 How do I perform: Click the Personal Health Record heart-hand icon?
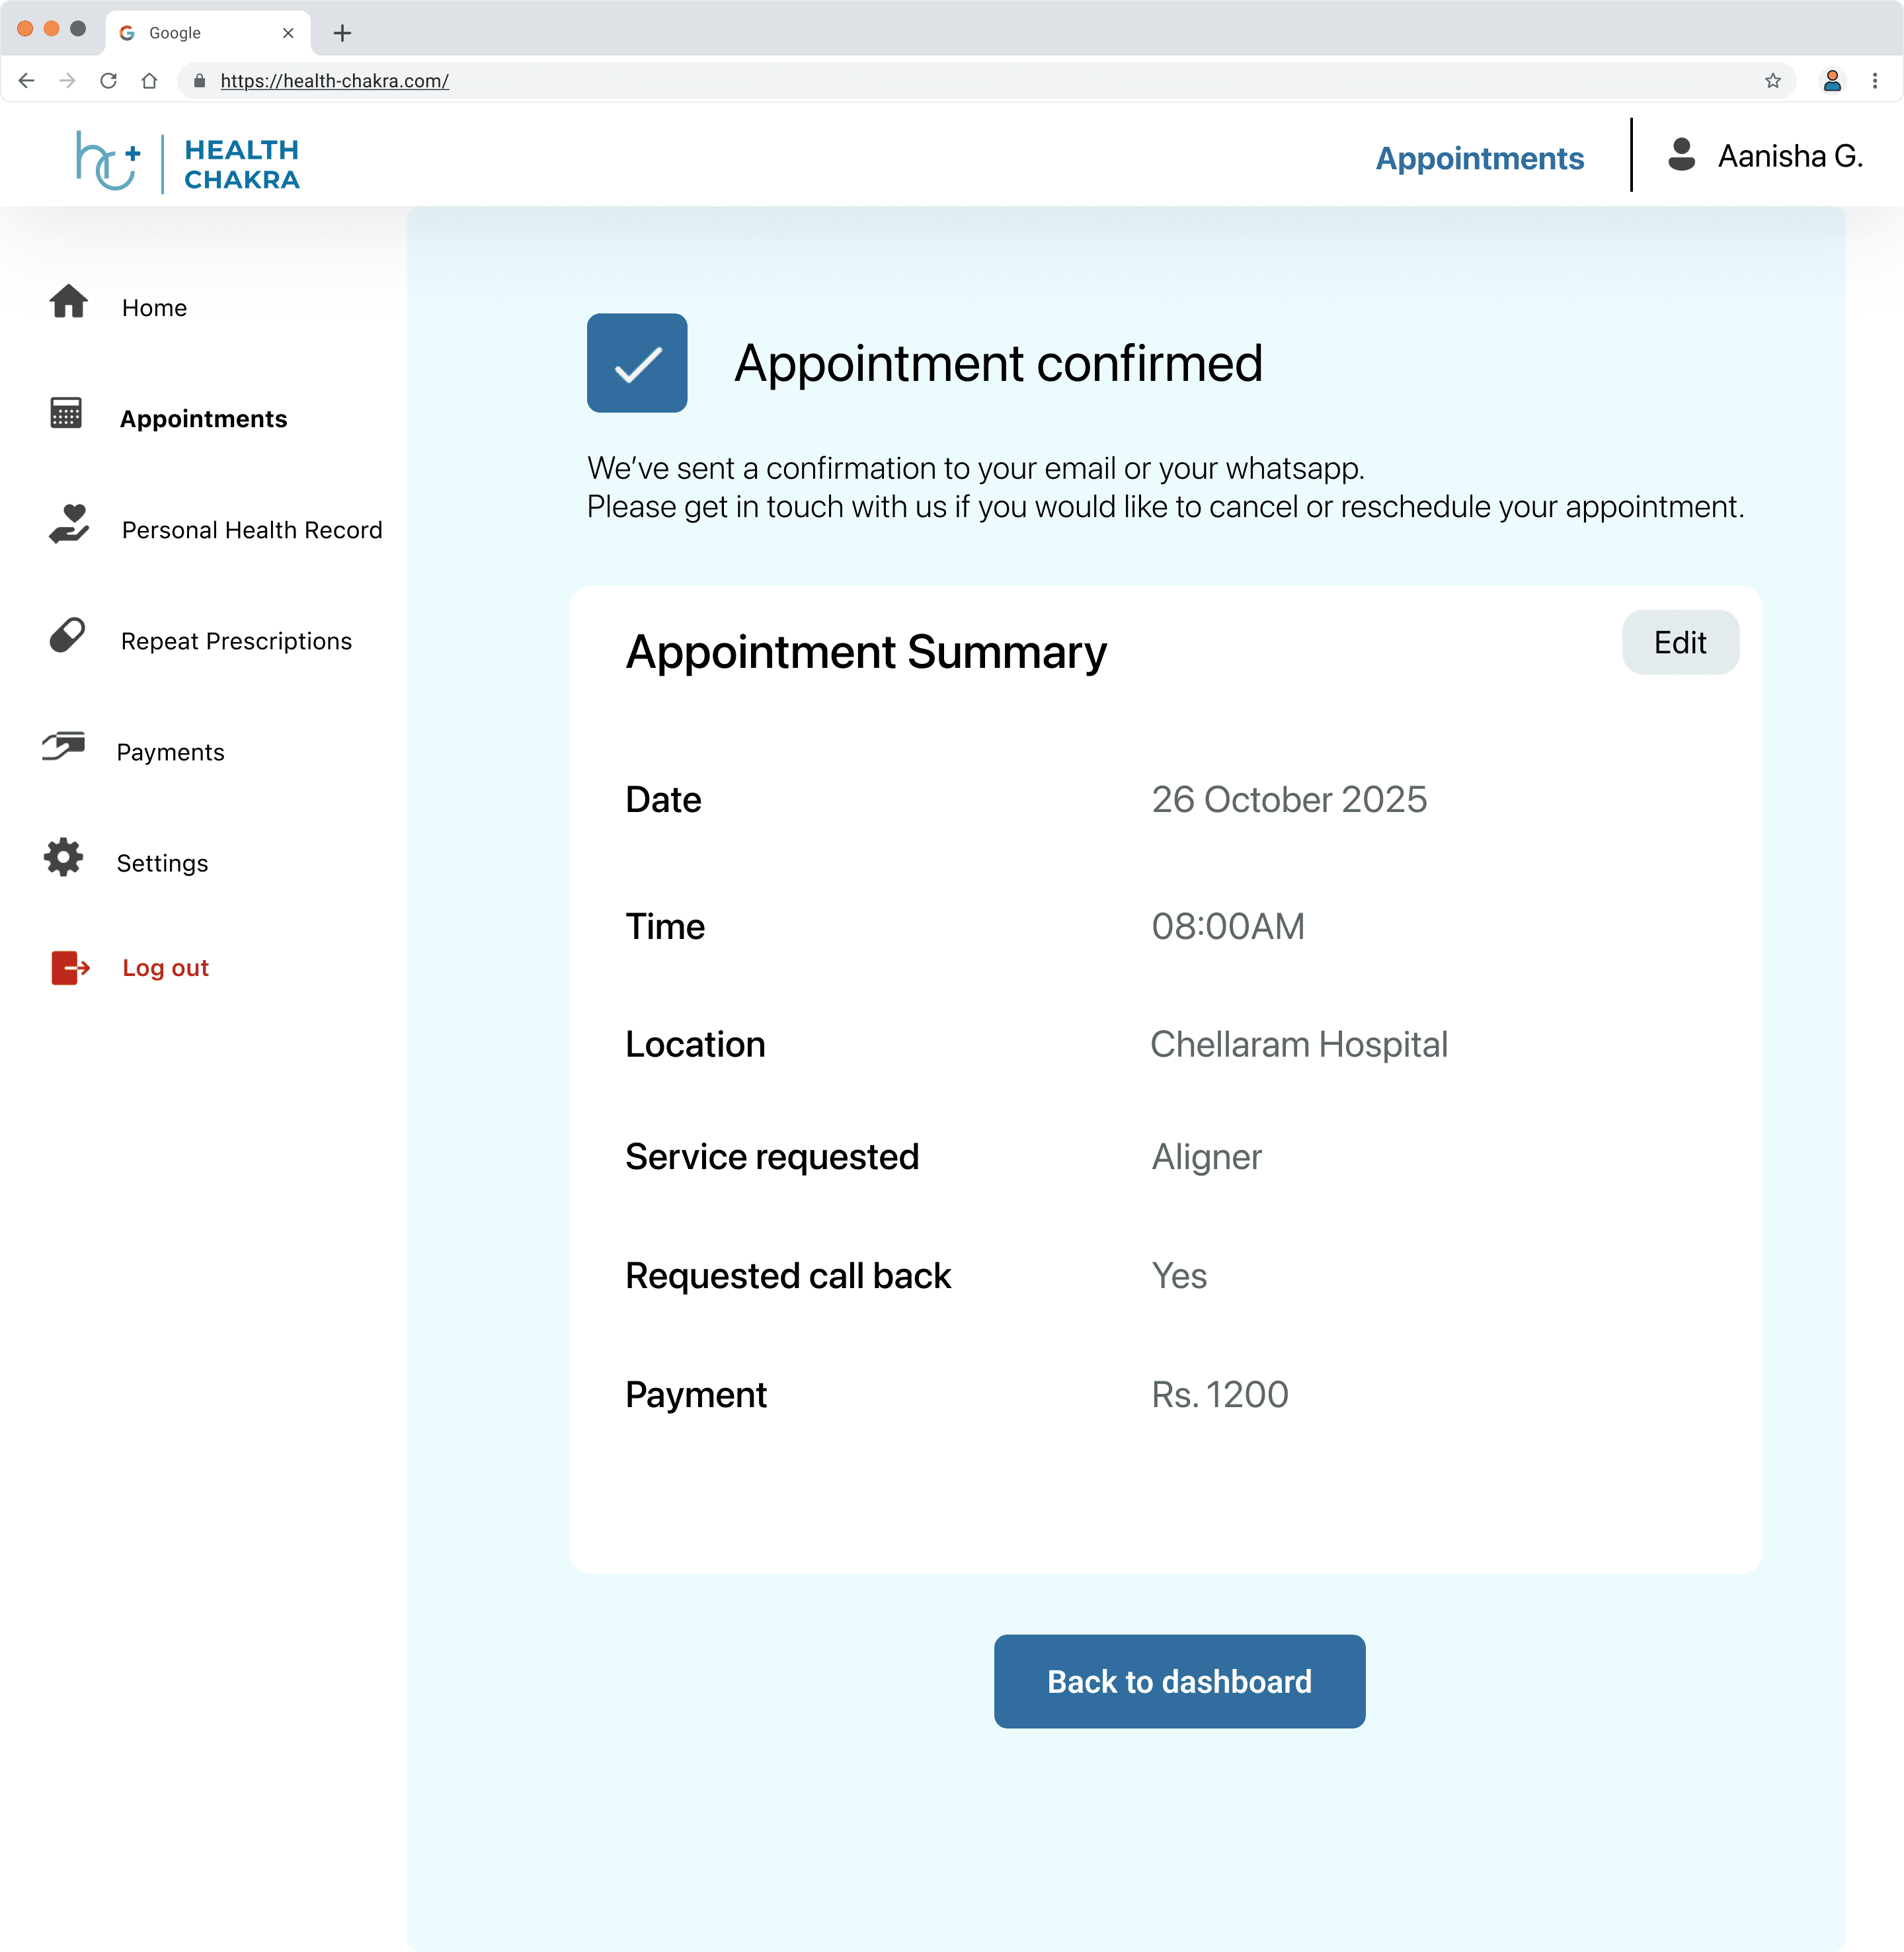[x=69, y=524]
